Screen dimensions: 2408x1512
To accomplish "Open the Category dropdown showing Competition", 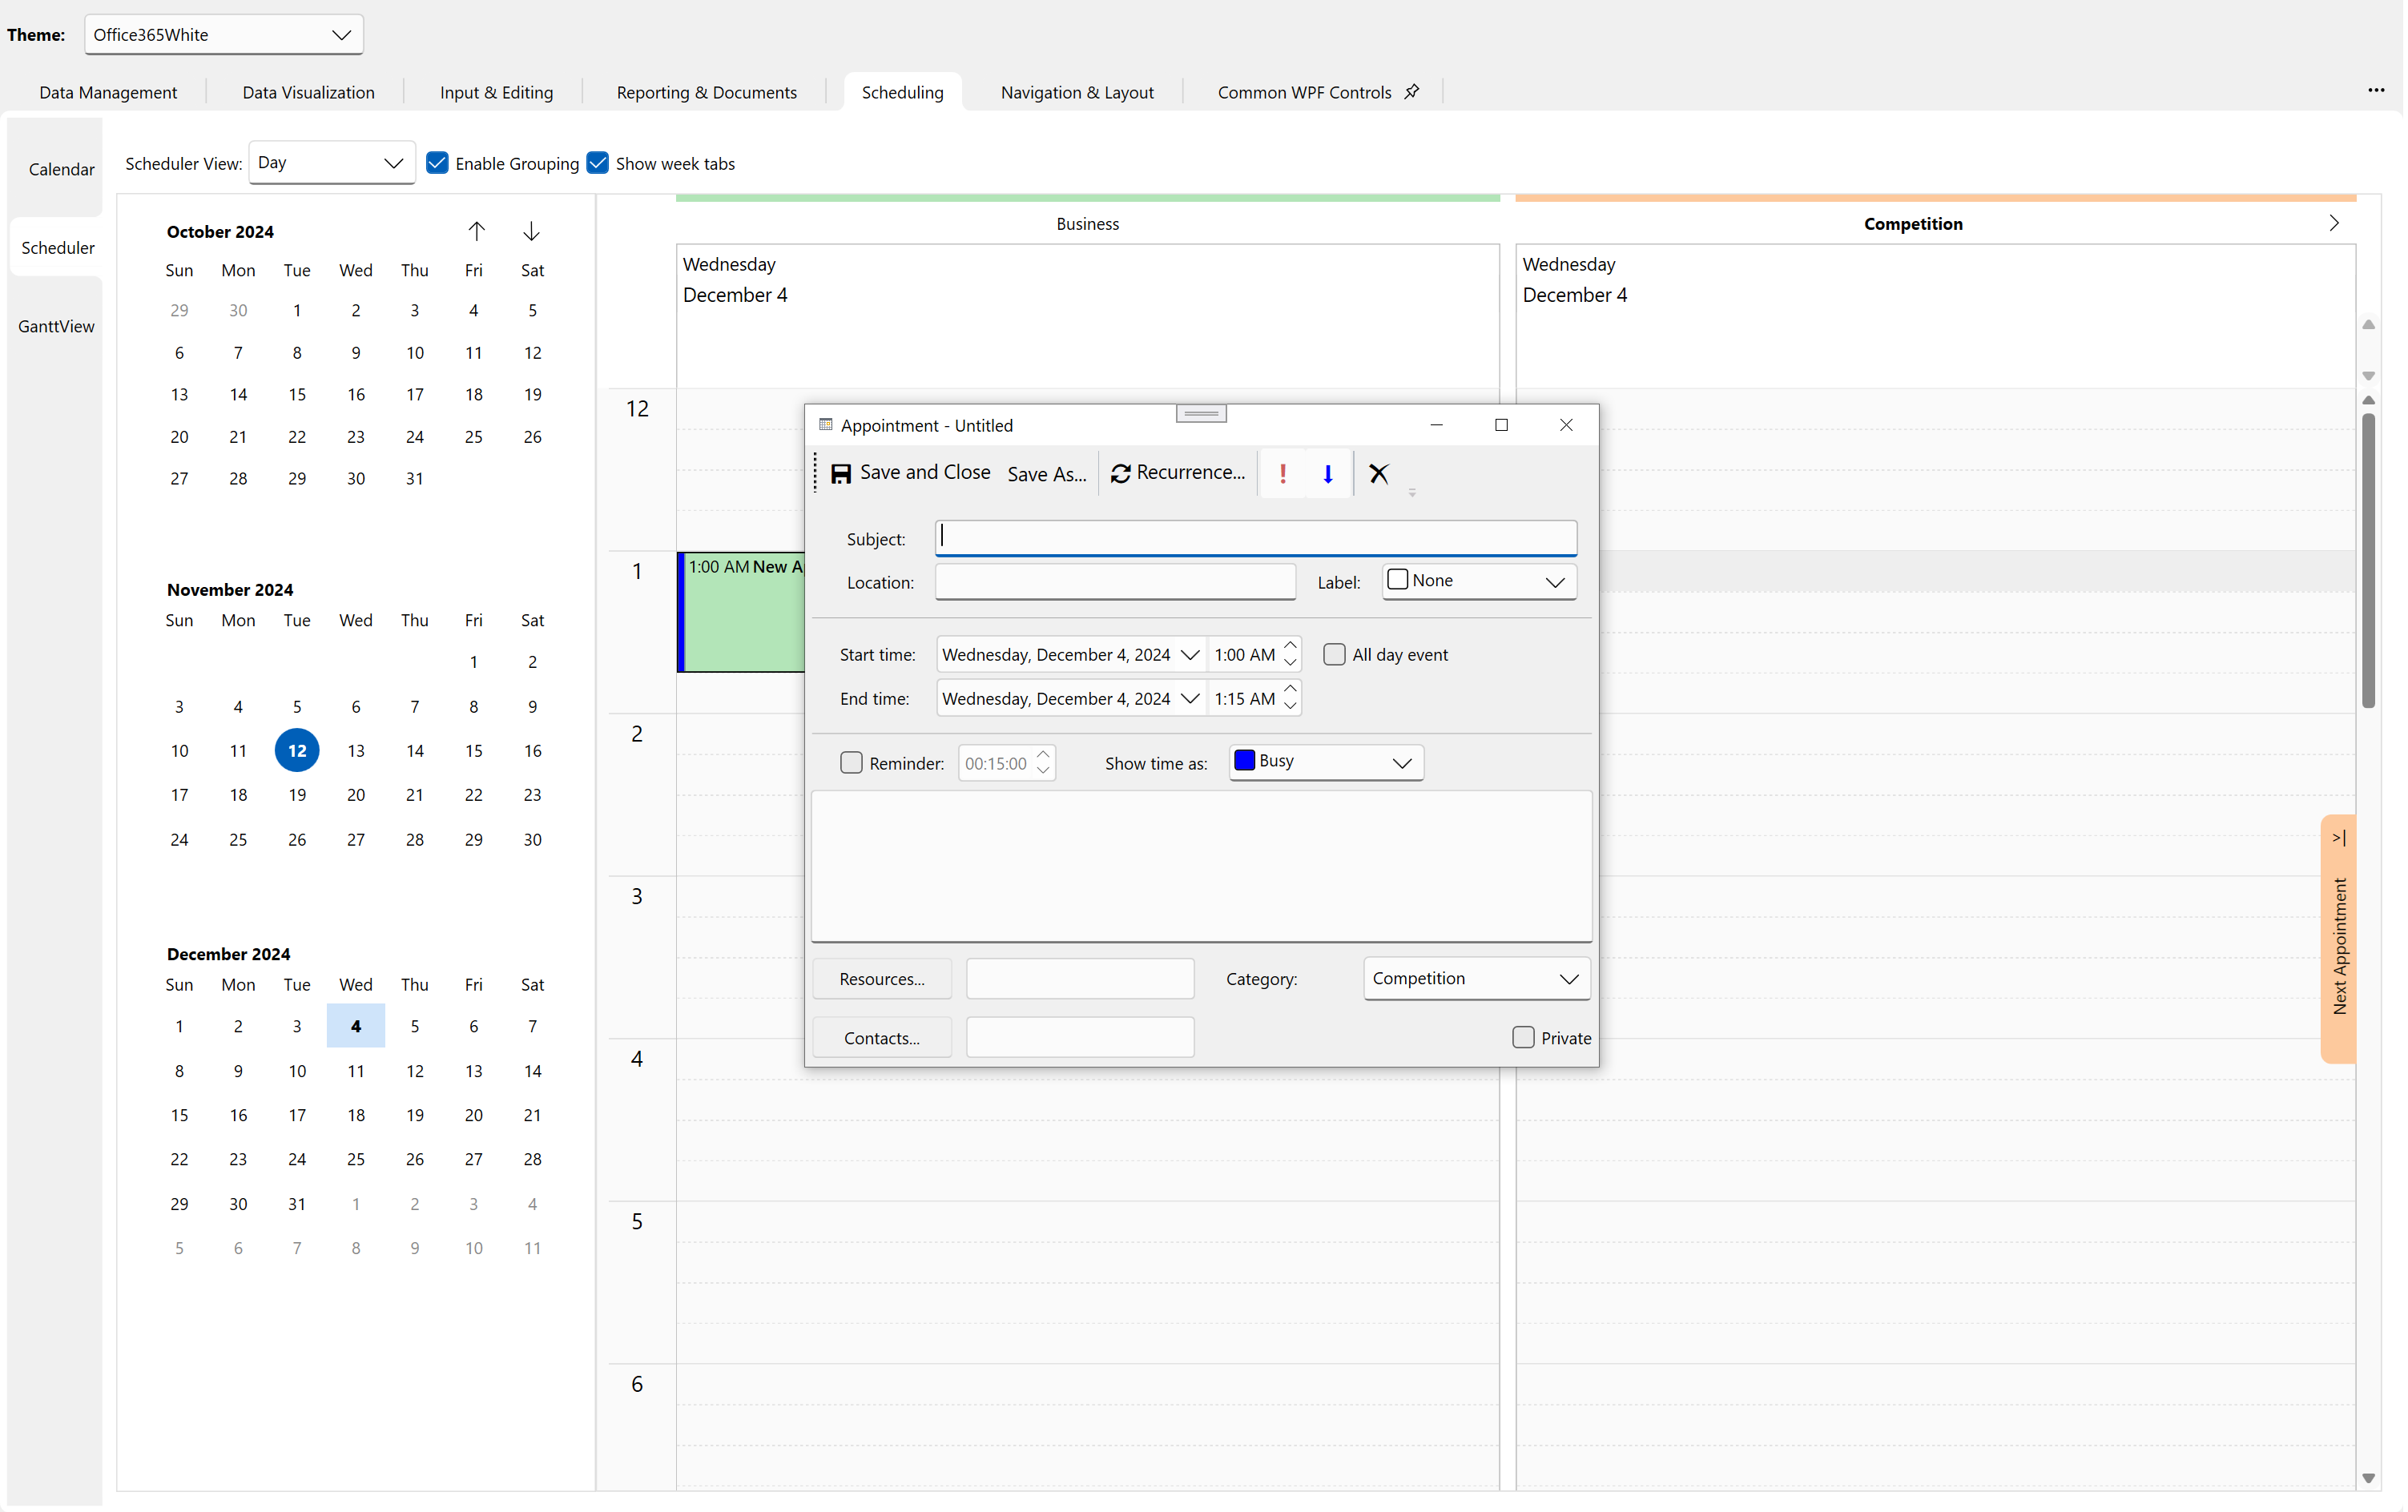I will [x=1477, y=978].
